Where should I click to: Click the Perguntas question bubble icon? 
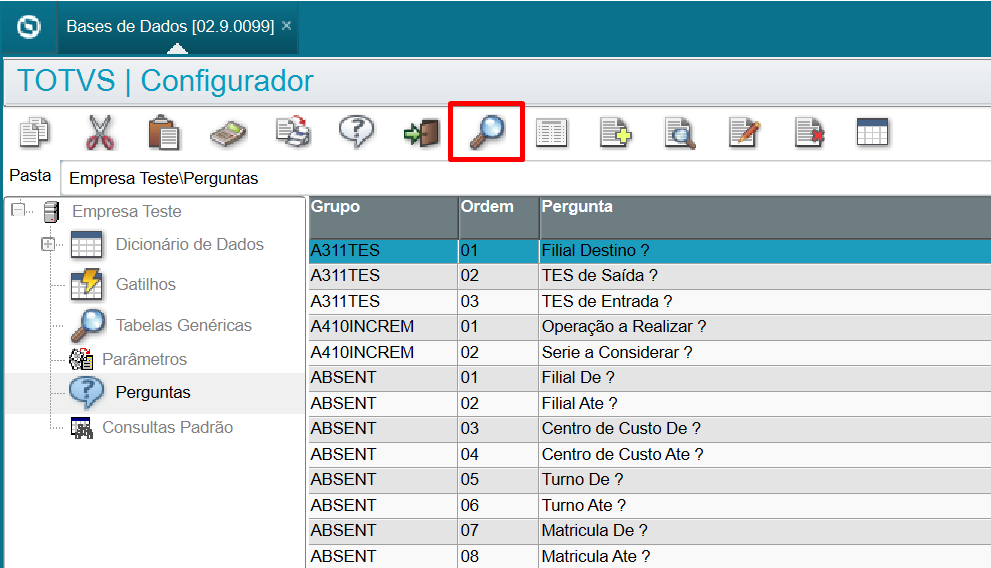click(x=87, y=392)
